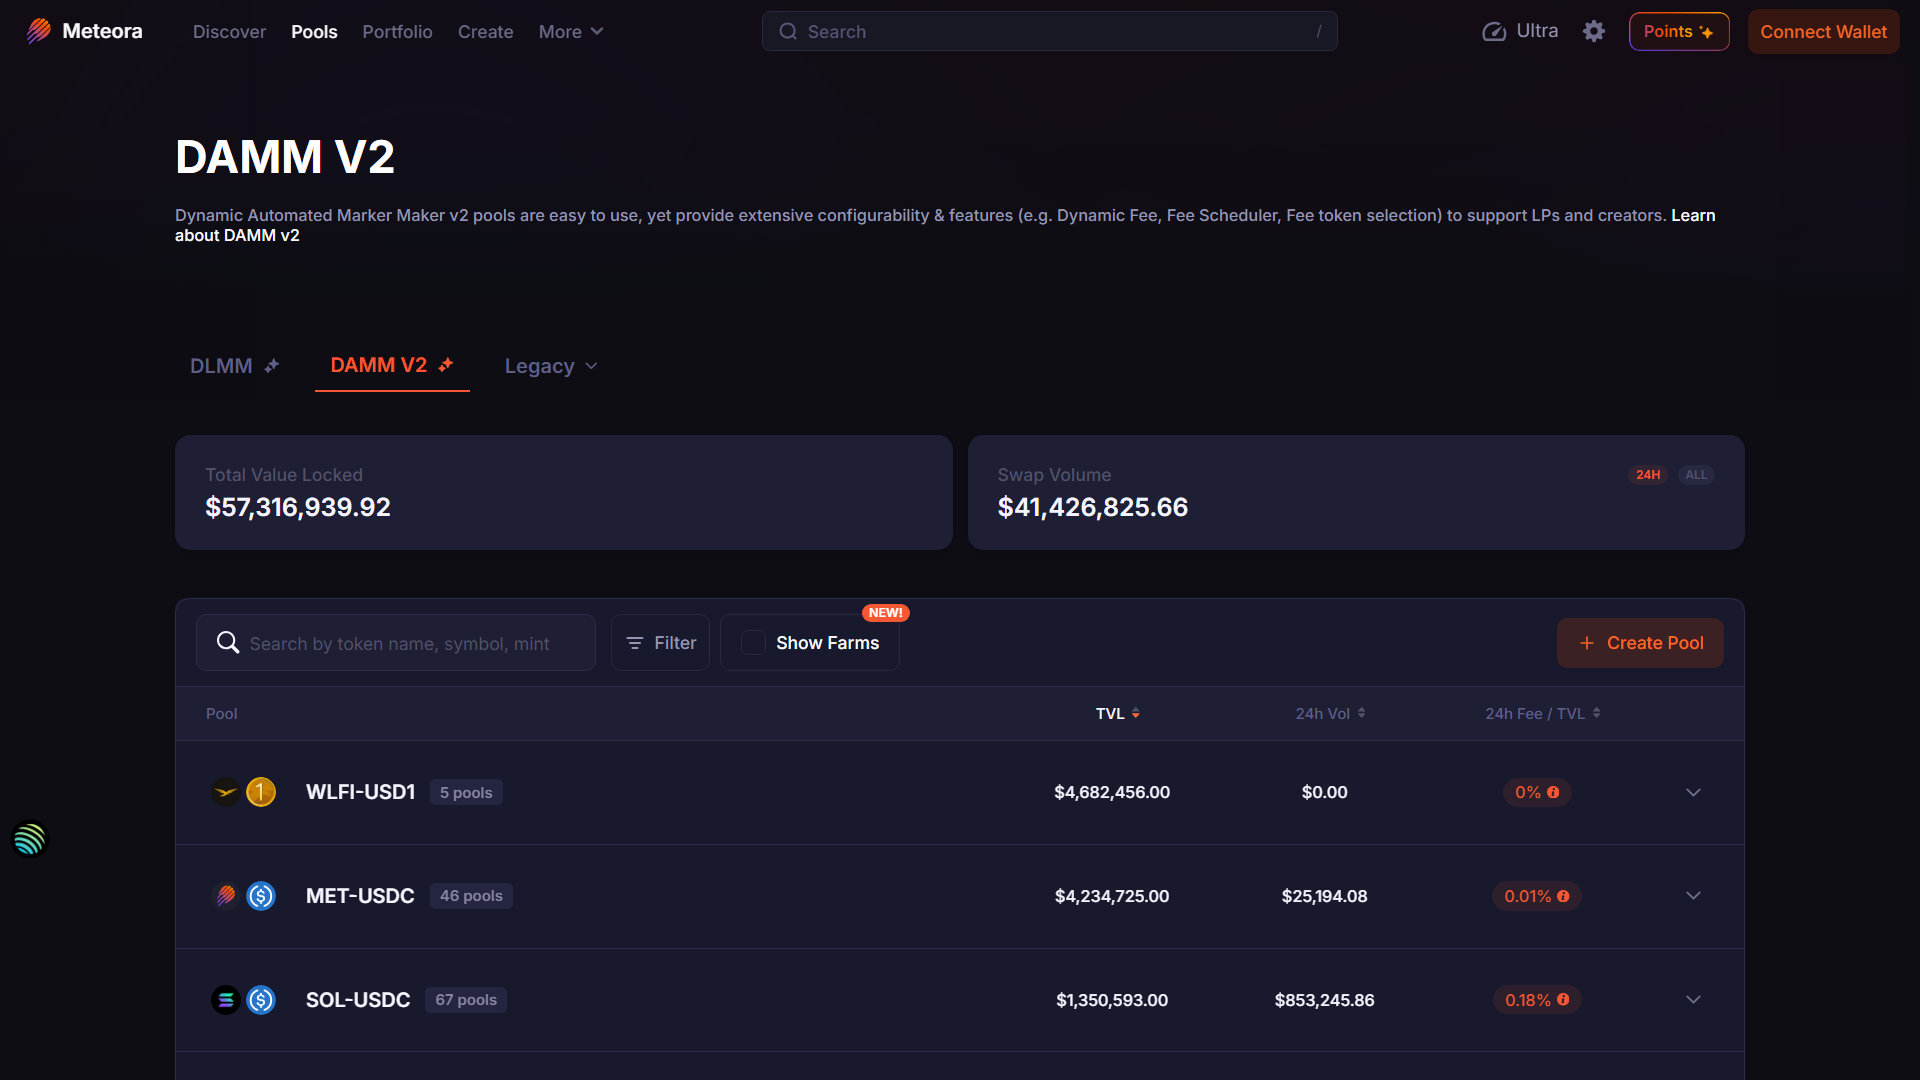This screenshot has height=1080, width=1920.
Task: Click the Create Pool button
Action: click(x=1640, y=643)
